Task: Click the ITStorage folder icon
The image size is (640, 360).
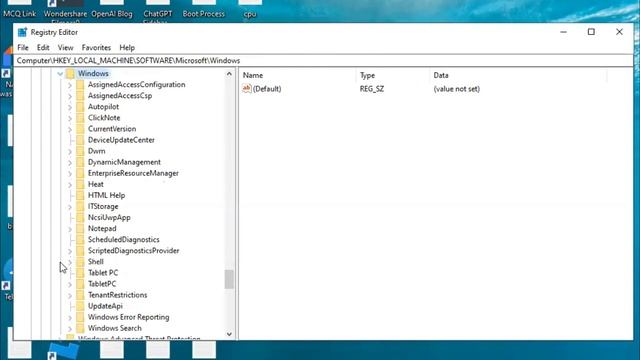Action: (x=80, y=206)
